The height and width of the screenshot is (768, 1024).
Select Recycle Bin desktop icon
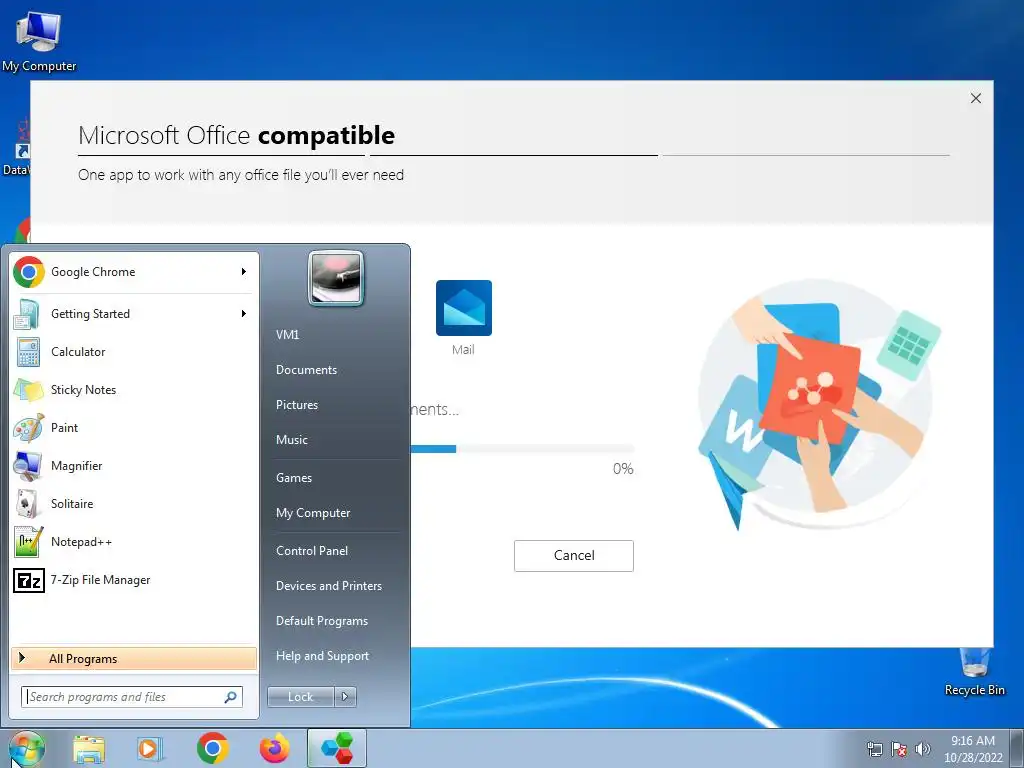tap(974, 673)
